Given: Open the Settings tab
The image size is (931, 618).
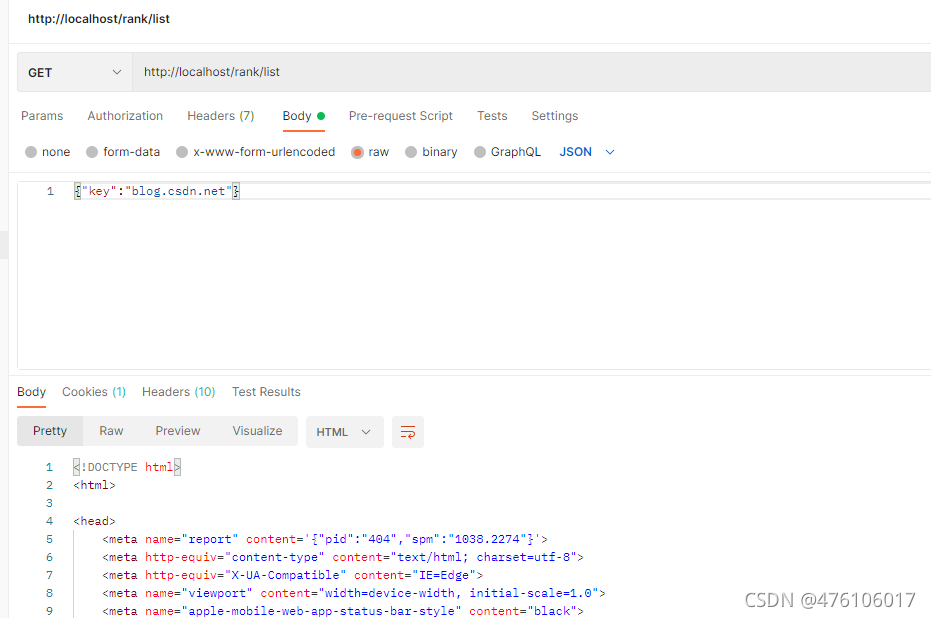Looking at the screenshot, I should [x=555, y=116].
